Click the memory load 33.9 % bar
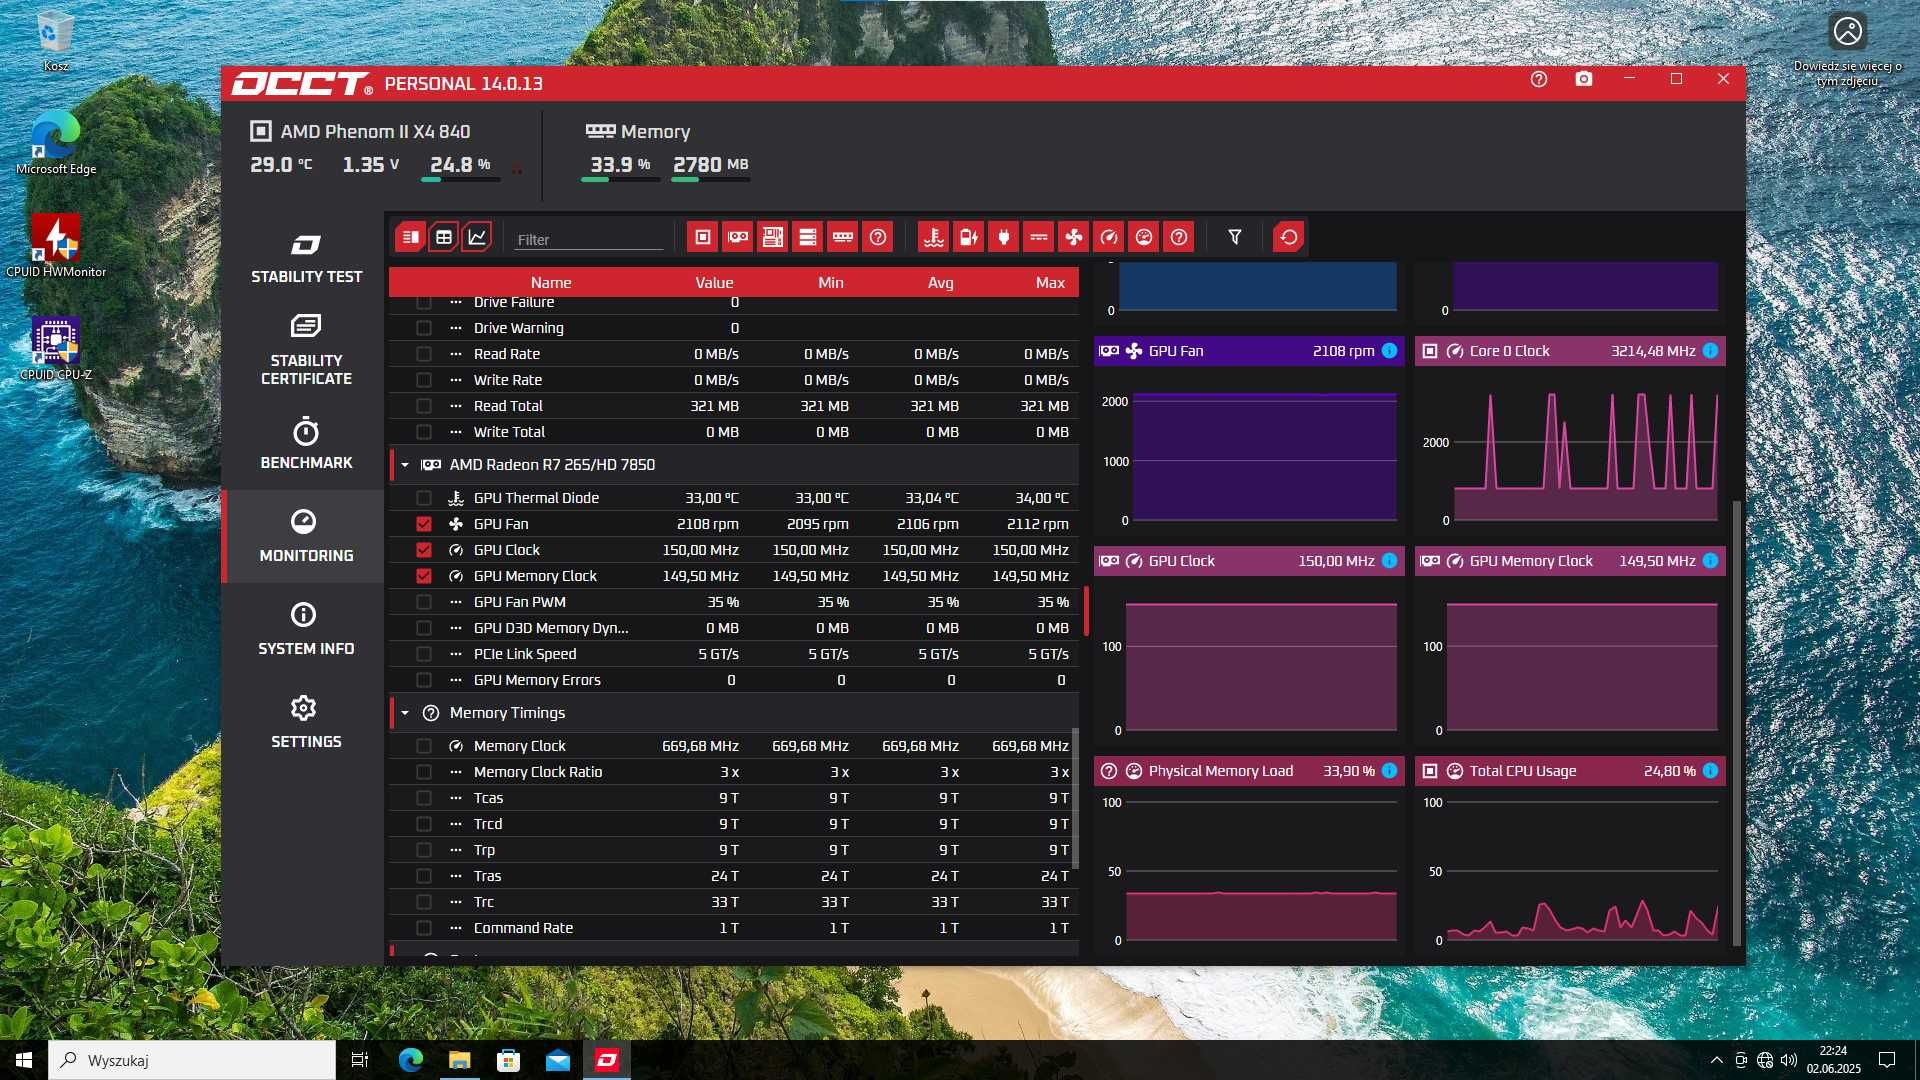Viewport: 1920px width, 1080px height. 620,180
